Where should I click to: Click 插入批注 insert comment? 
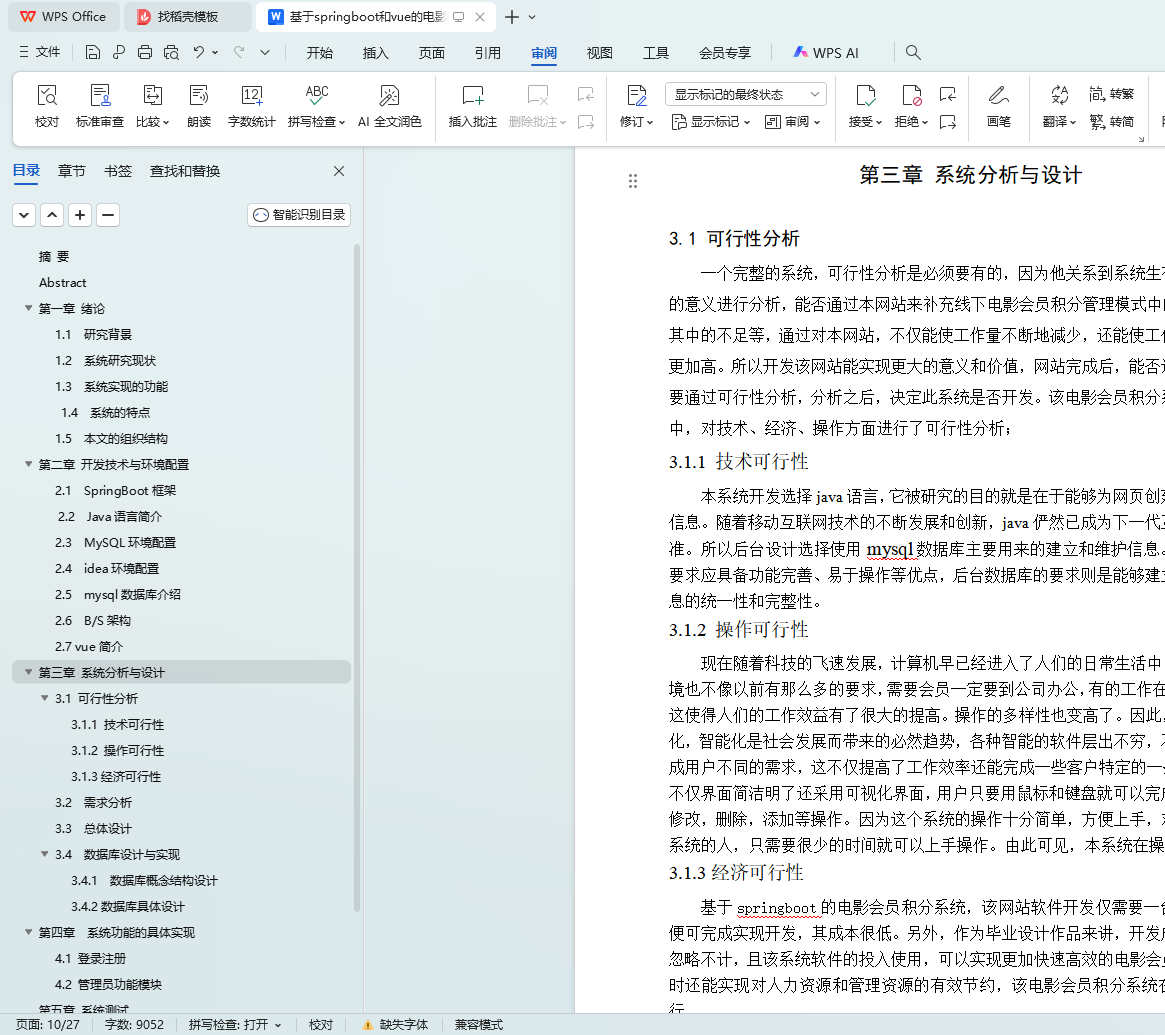473,106
